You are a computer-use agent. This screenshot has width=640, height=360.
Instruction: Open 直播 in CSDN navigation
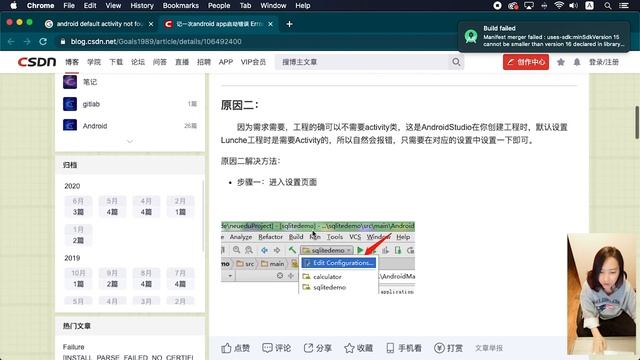(182, 62)
